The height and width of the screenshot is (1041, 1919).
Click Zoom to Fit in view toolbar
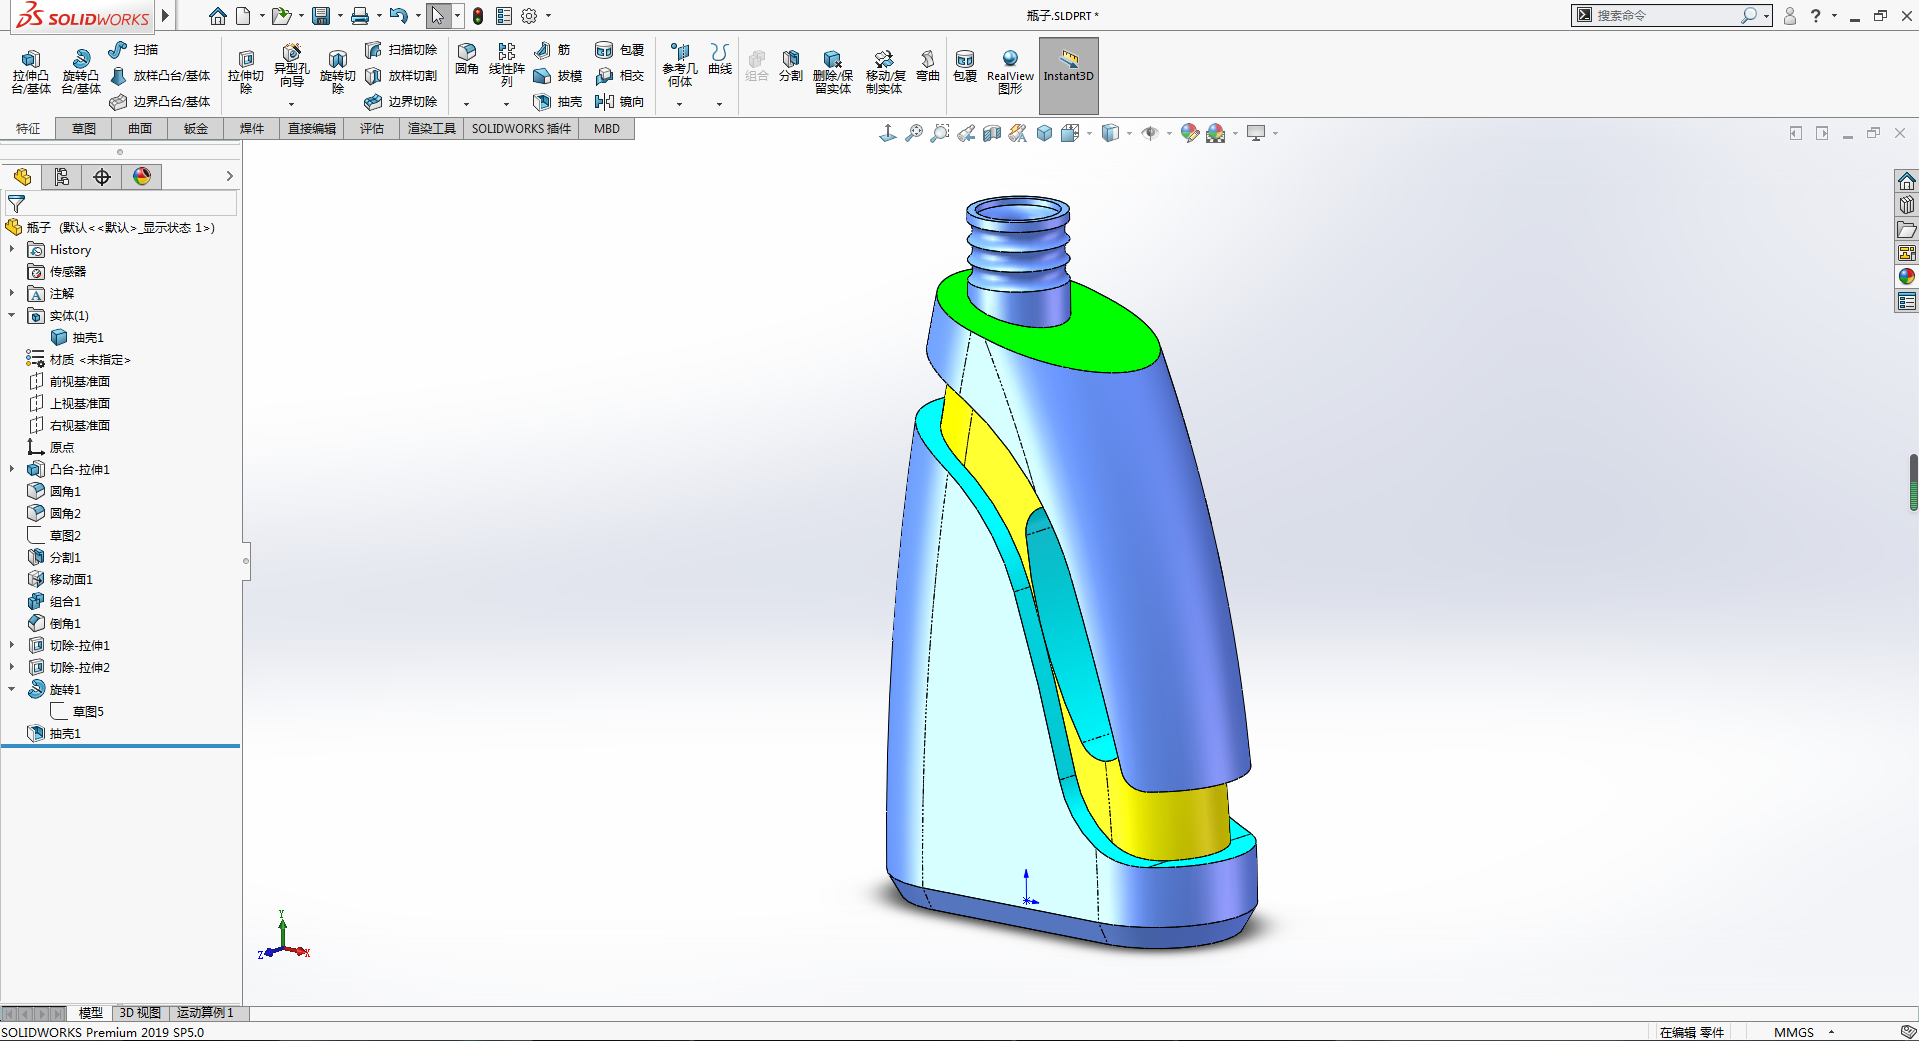[913, 133]
